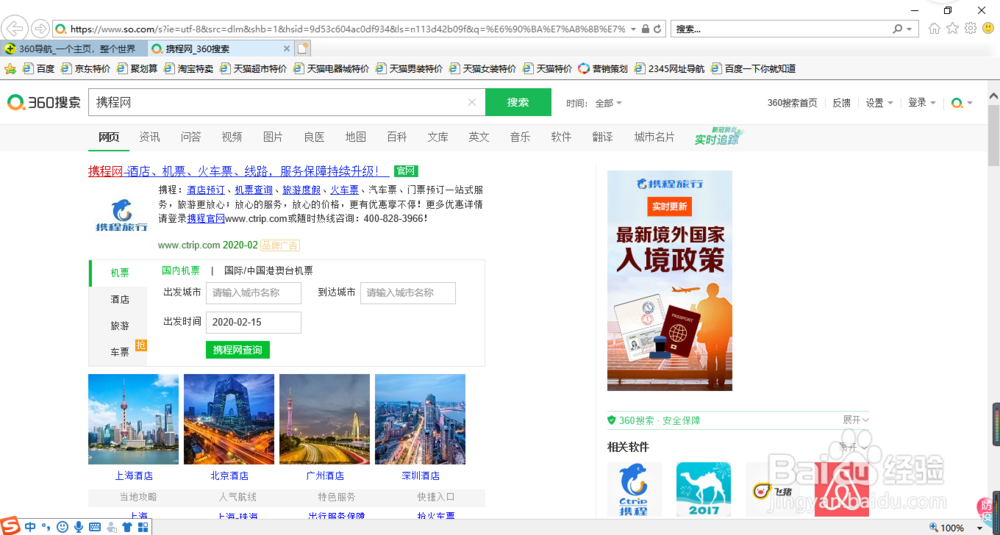Go back with browser back arrow
Image resolution: width=1000 pixels, height=535 pixels.
[x=14, y=29]
